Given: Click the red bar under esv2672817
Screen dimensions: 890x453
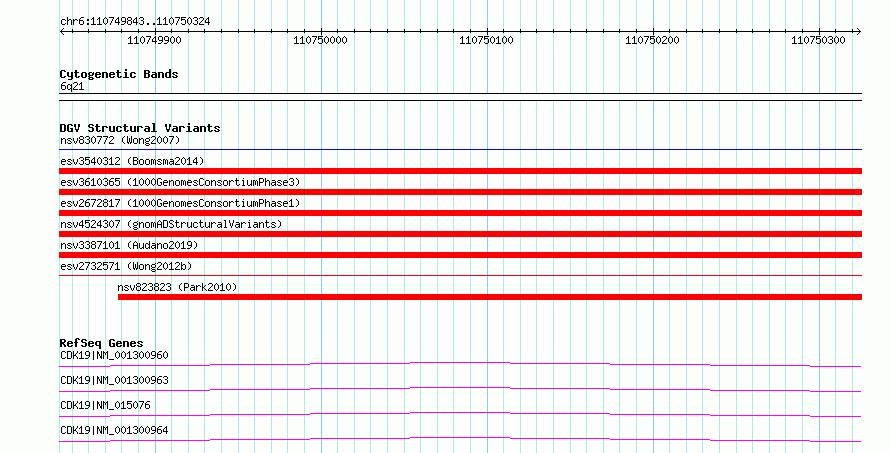Looking at the screenshot, I should (460, 213).
